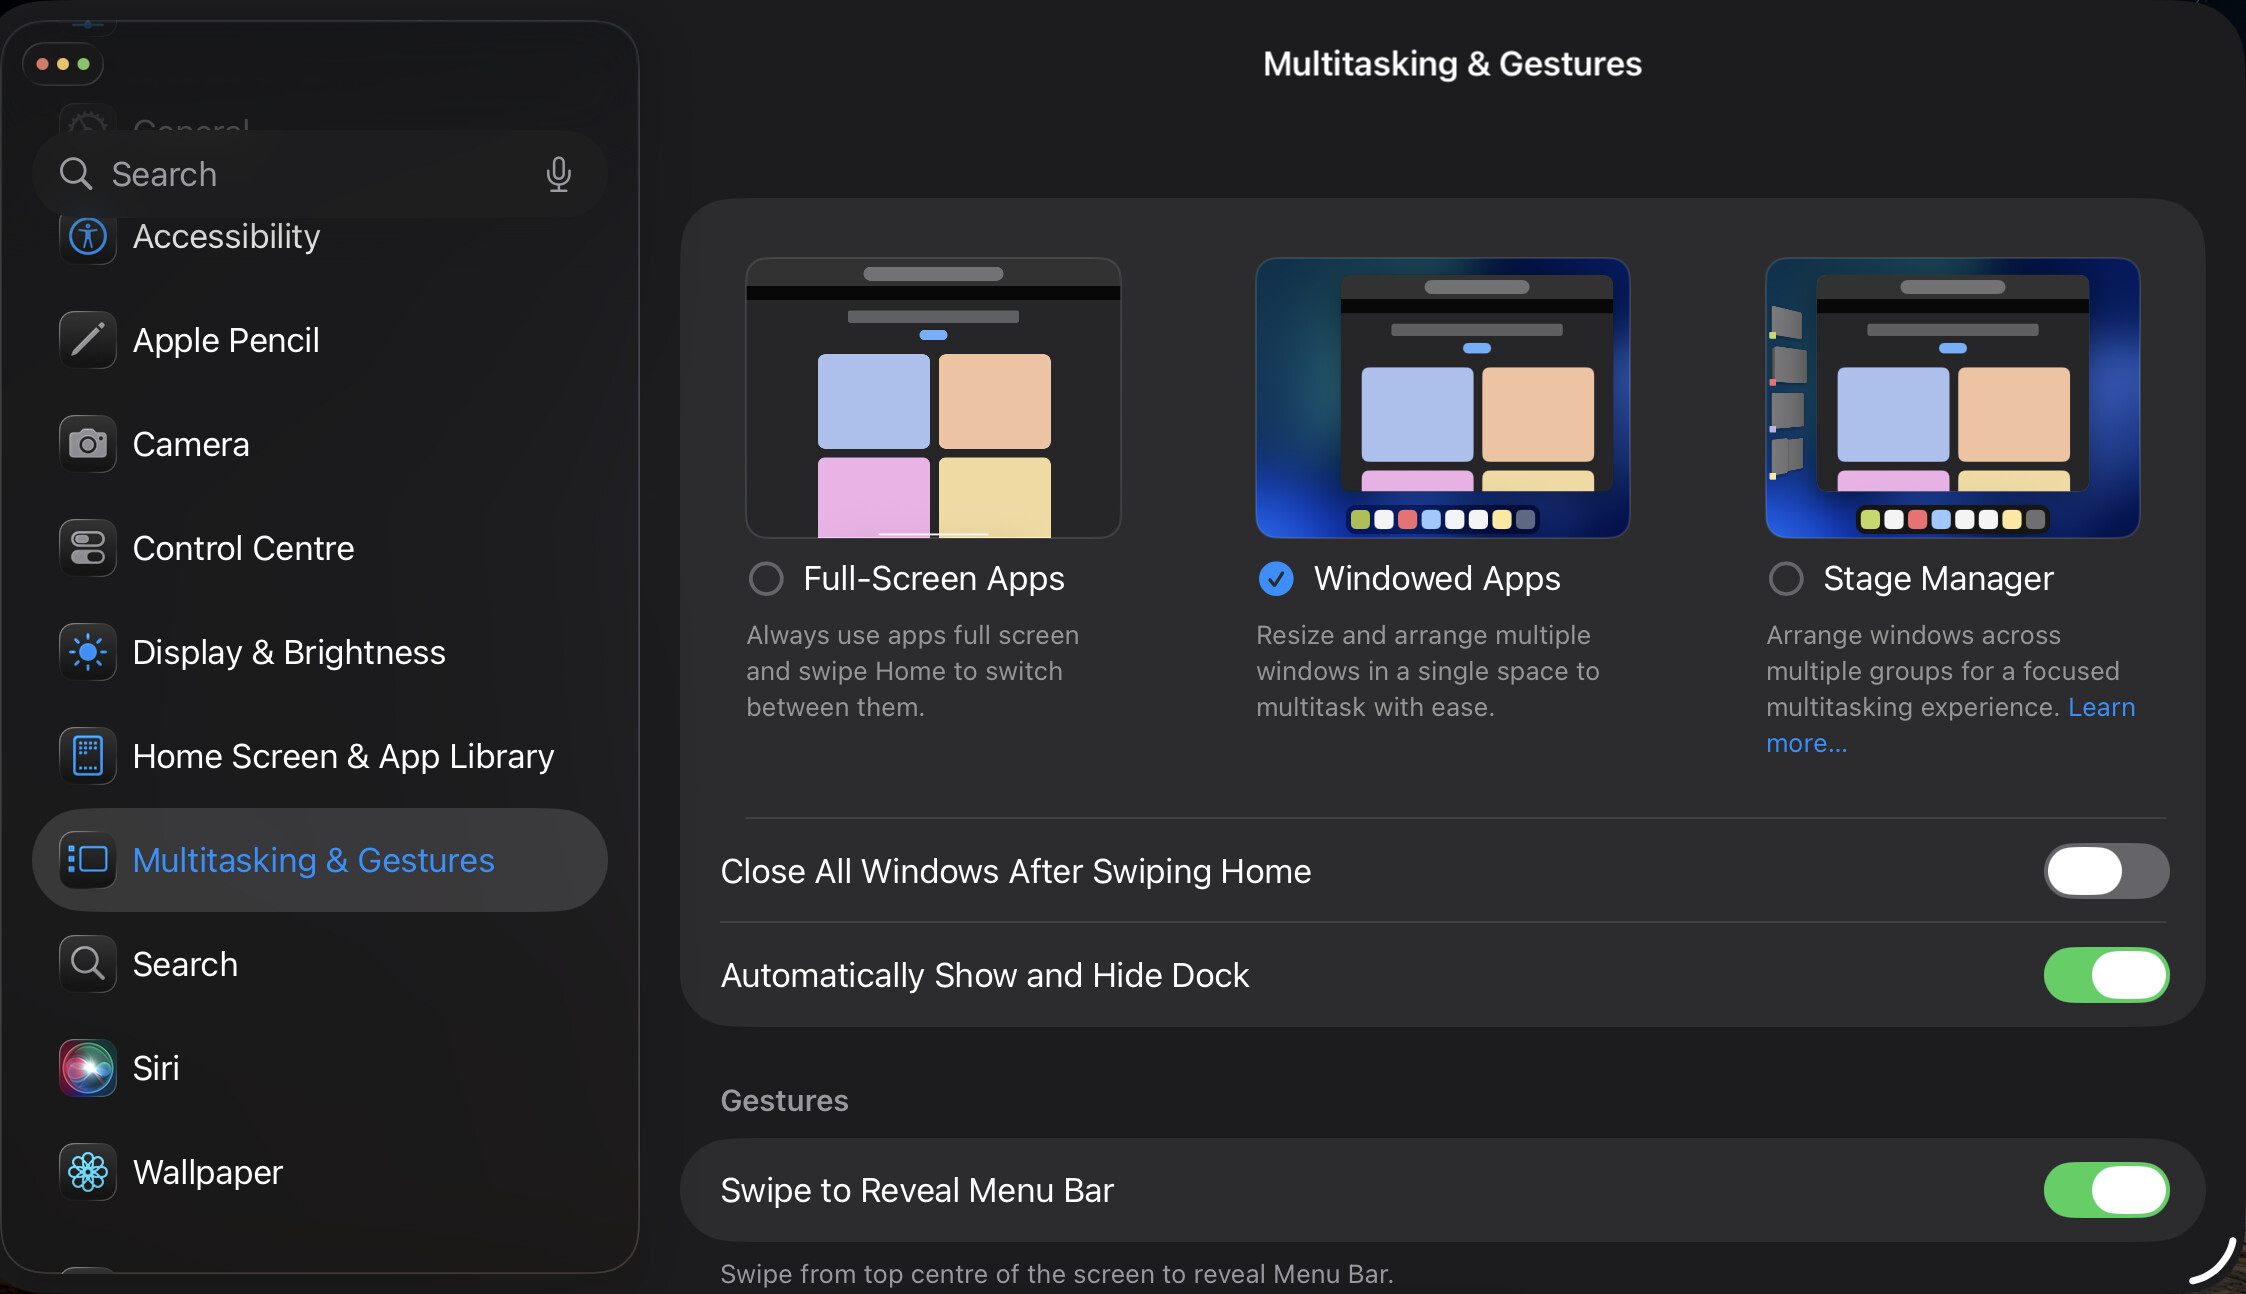Turn off Swipe to Reveal Menu Bar
Image resolution: width=2246 pixels, height=1294 pixels.
coord(2106,1190)
